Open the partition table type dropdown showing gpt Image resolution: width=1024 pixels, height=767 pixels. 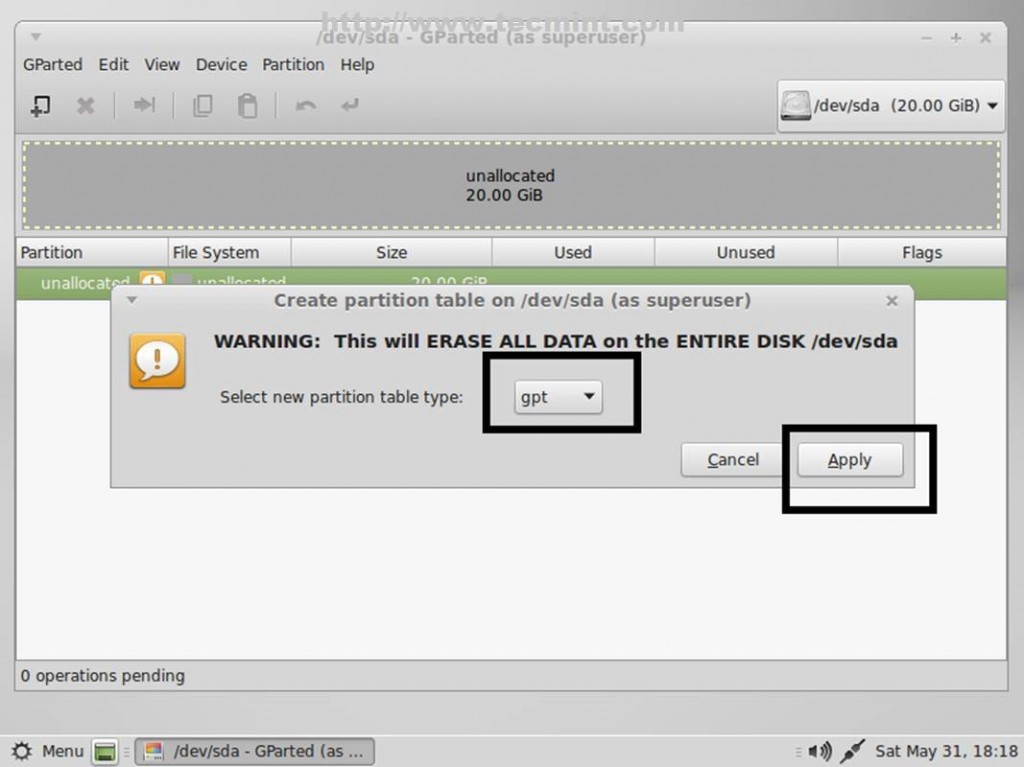(556, 397)
